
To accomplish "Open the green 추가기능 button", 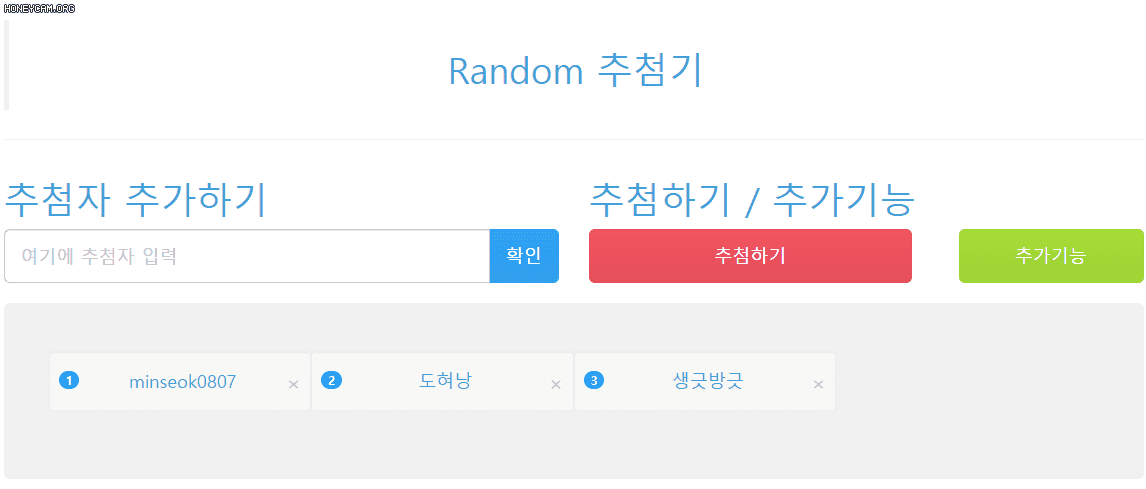I will point(1051,256).
